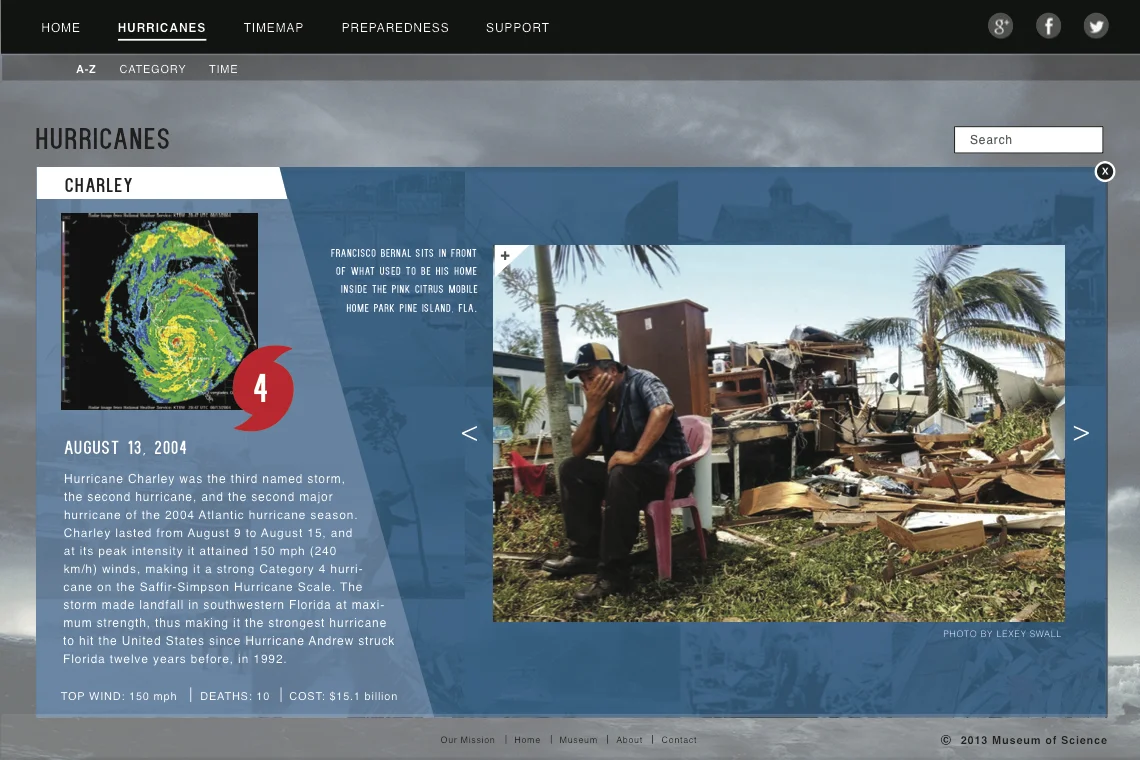Visit the Museum footer link
Screen dimensions: 1140x760
point(578,740)
